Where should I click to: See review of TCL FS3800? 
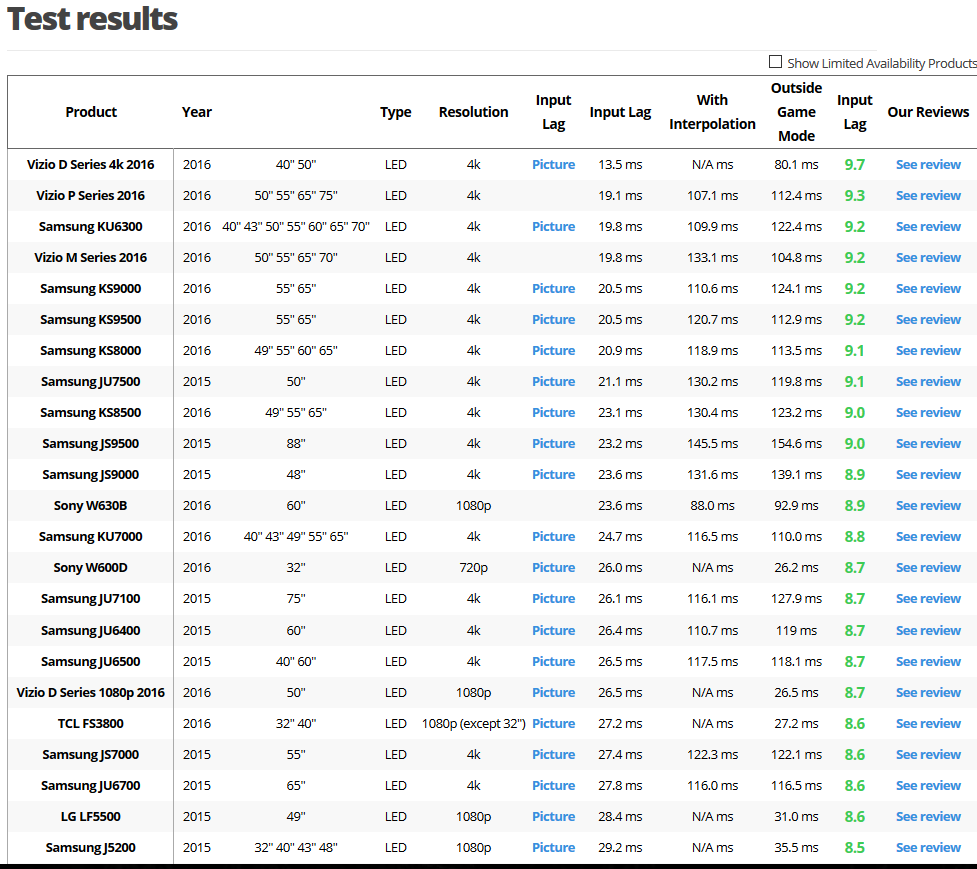point(928,724)
